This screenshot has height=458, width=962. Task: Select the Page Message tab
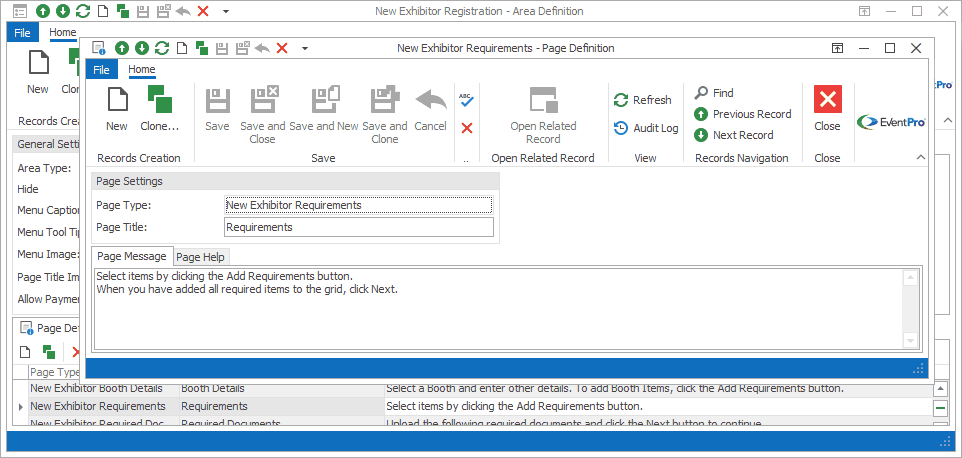132,256
